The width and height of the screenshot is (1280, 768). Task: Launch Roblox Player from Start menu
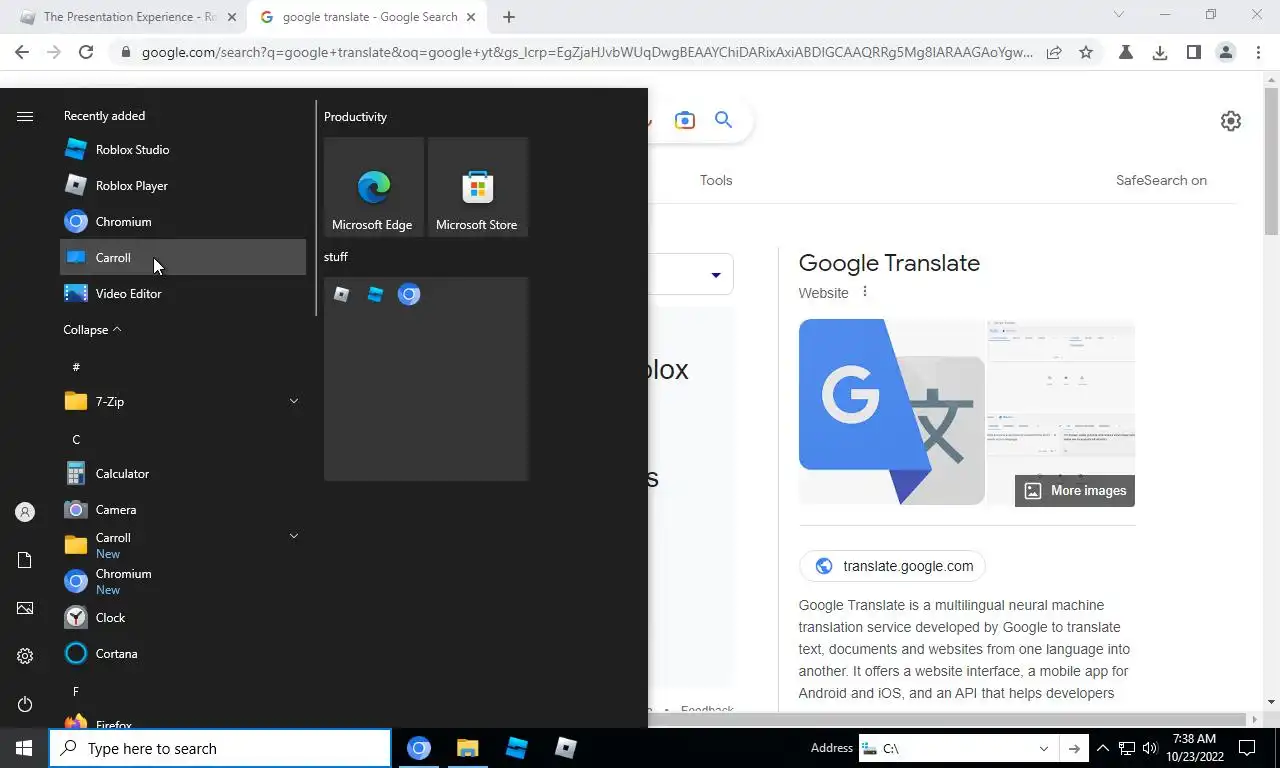click(183, 186)
